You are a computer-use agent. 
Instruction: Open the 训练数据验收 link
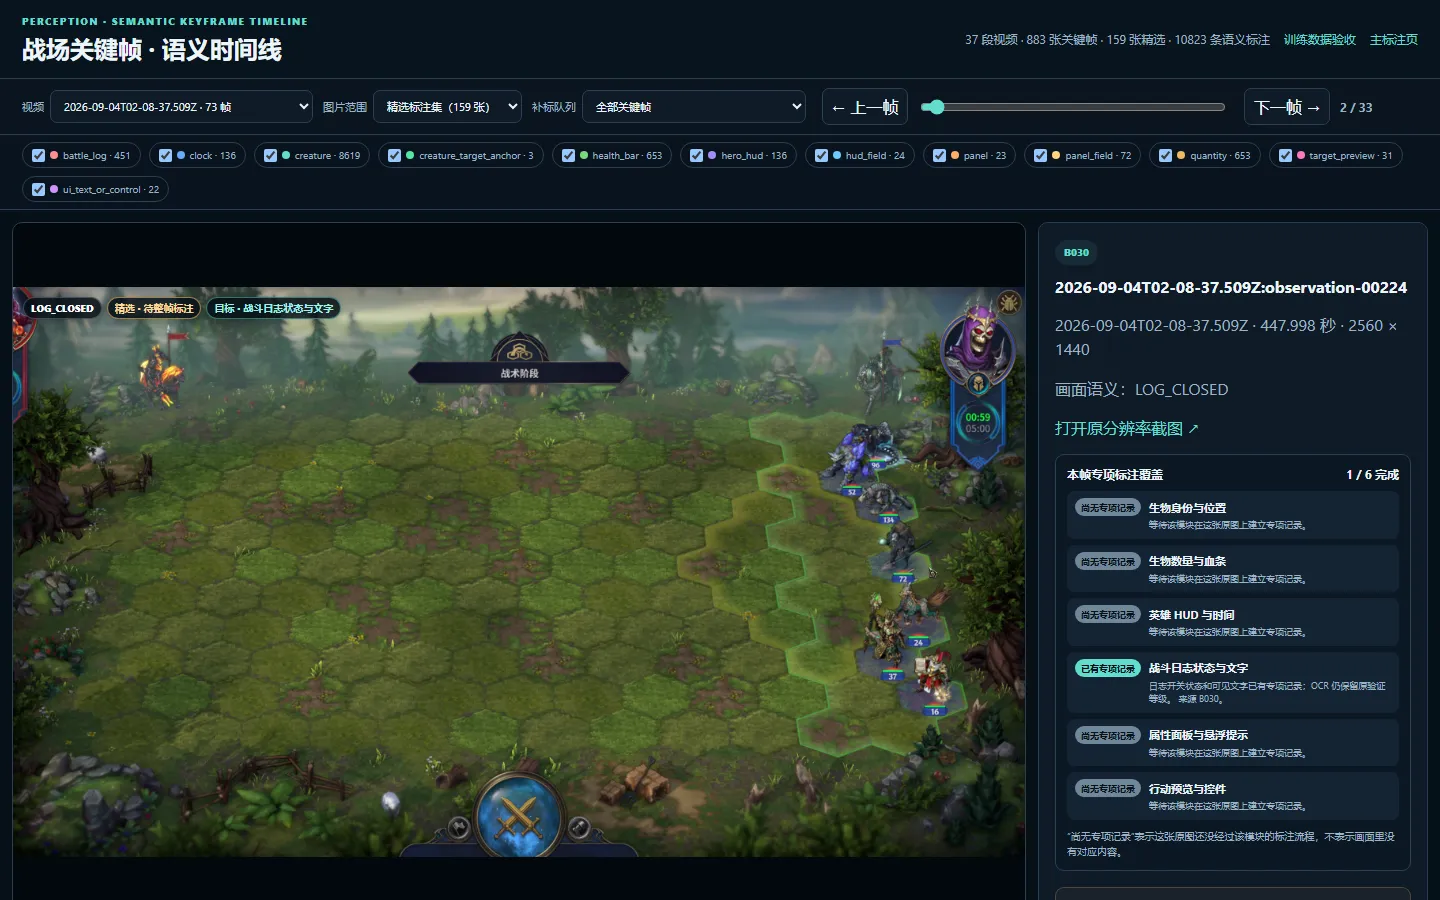tap(1320, 40)
